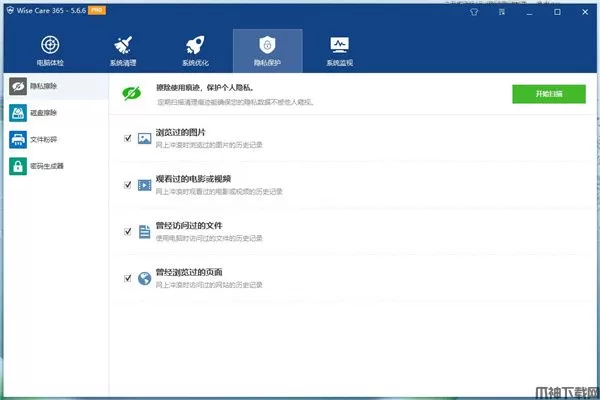Click the globe icon beside 曾经浏览过的页面
600x400 pixels.
point(144,278)
